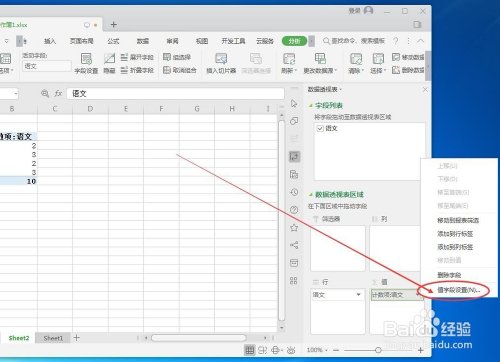Open the 开发工具 ribbon tab
Image resolution: width=500 pixels, height=362 pixels.
click(x=233, y=41)
